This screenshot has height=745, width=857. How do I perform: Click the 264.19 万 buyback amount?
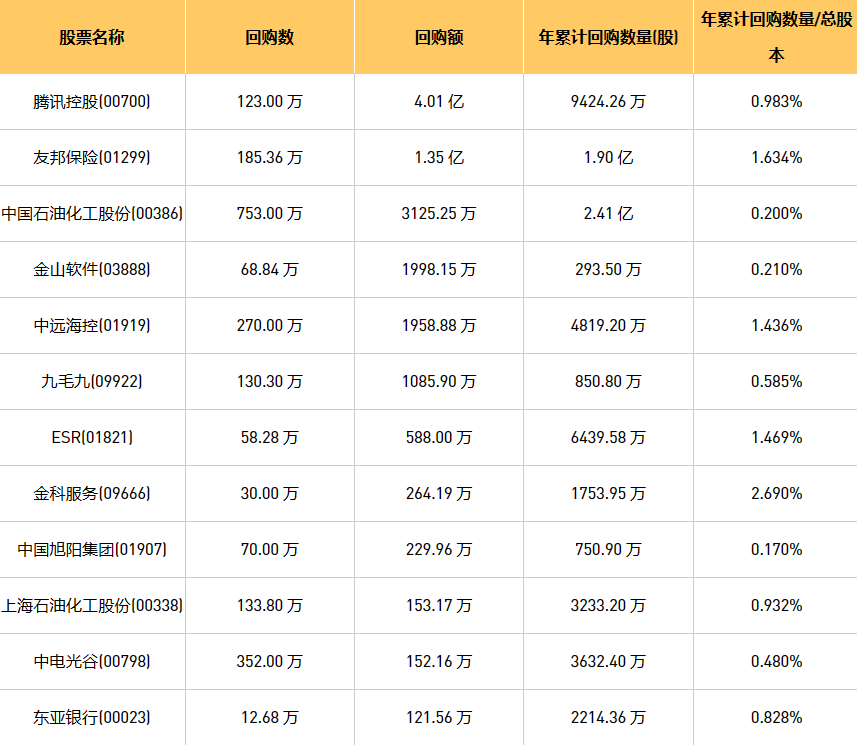[439, 494]
